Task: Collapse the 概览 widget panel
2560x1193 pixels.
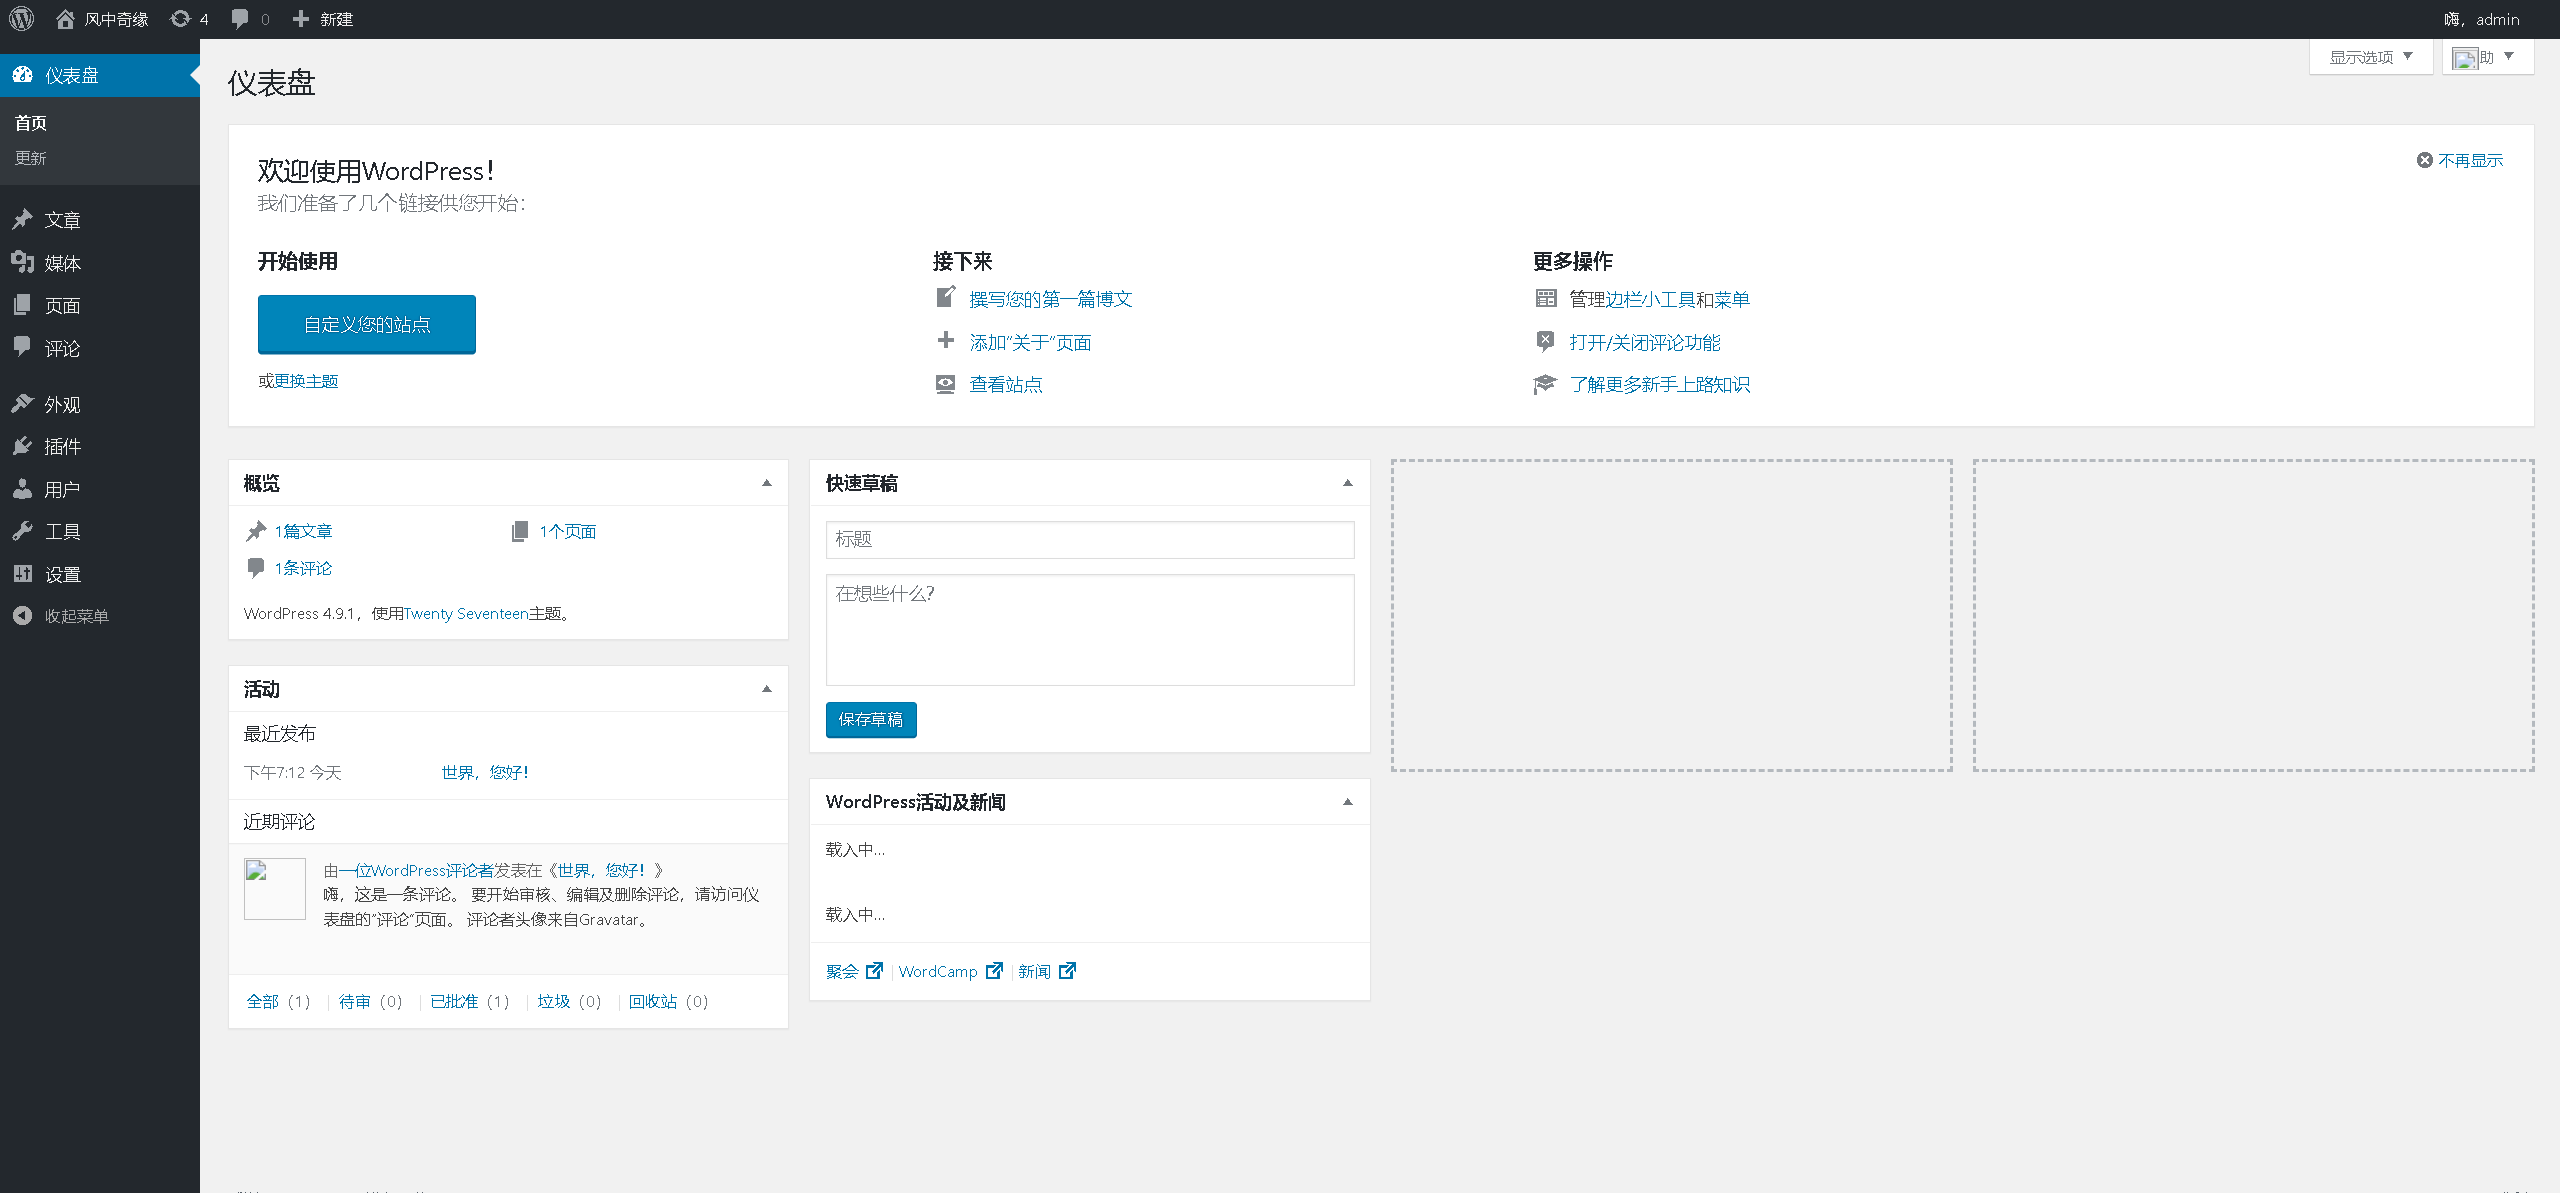Action: (767, 483)
